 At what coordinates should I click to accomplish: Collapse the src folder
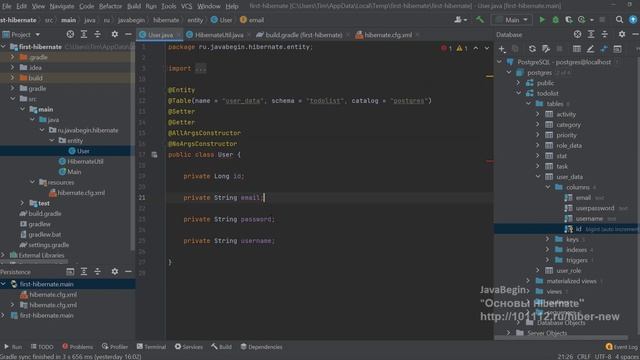click(13, 99)
